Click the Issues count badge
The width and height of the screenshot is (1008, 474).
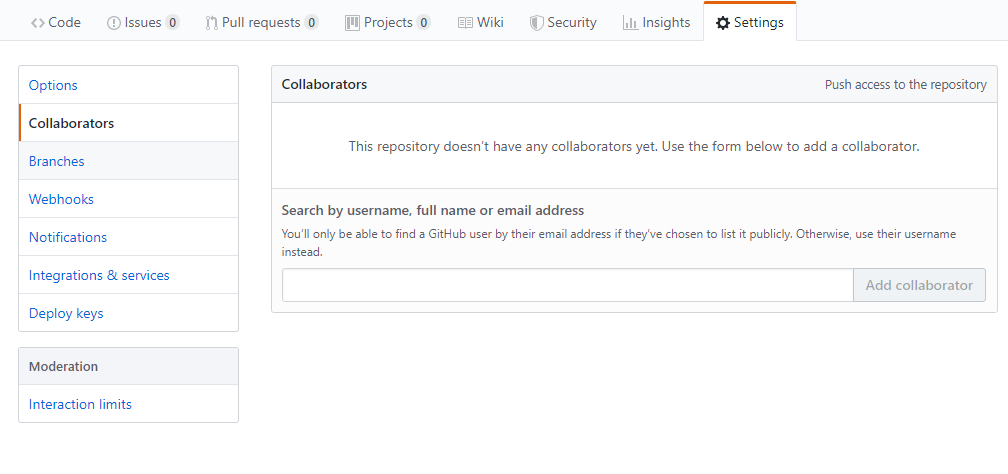point(172,22)
